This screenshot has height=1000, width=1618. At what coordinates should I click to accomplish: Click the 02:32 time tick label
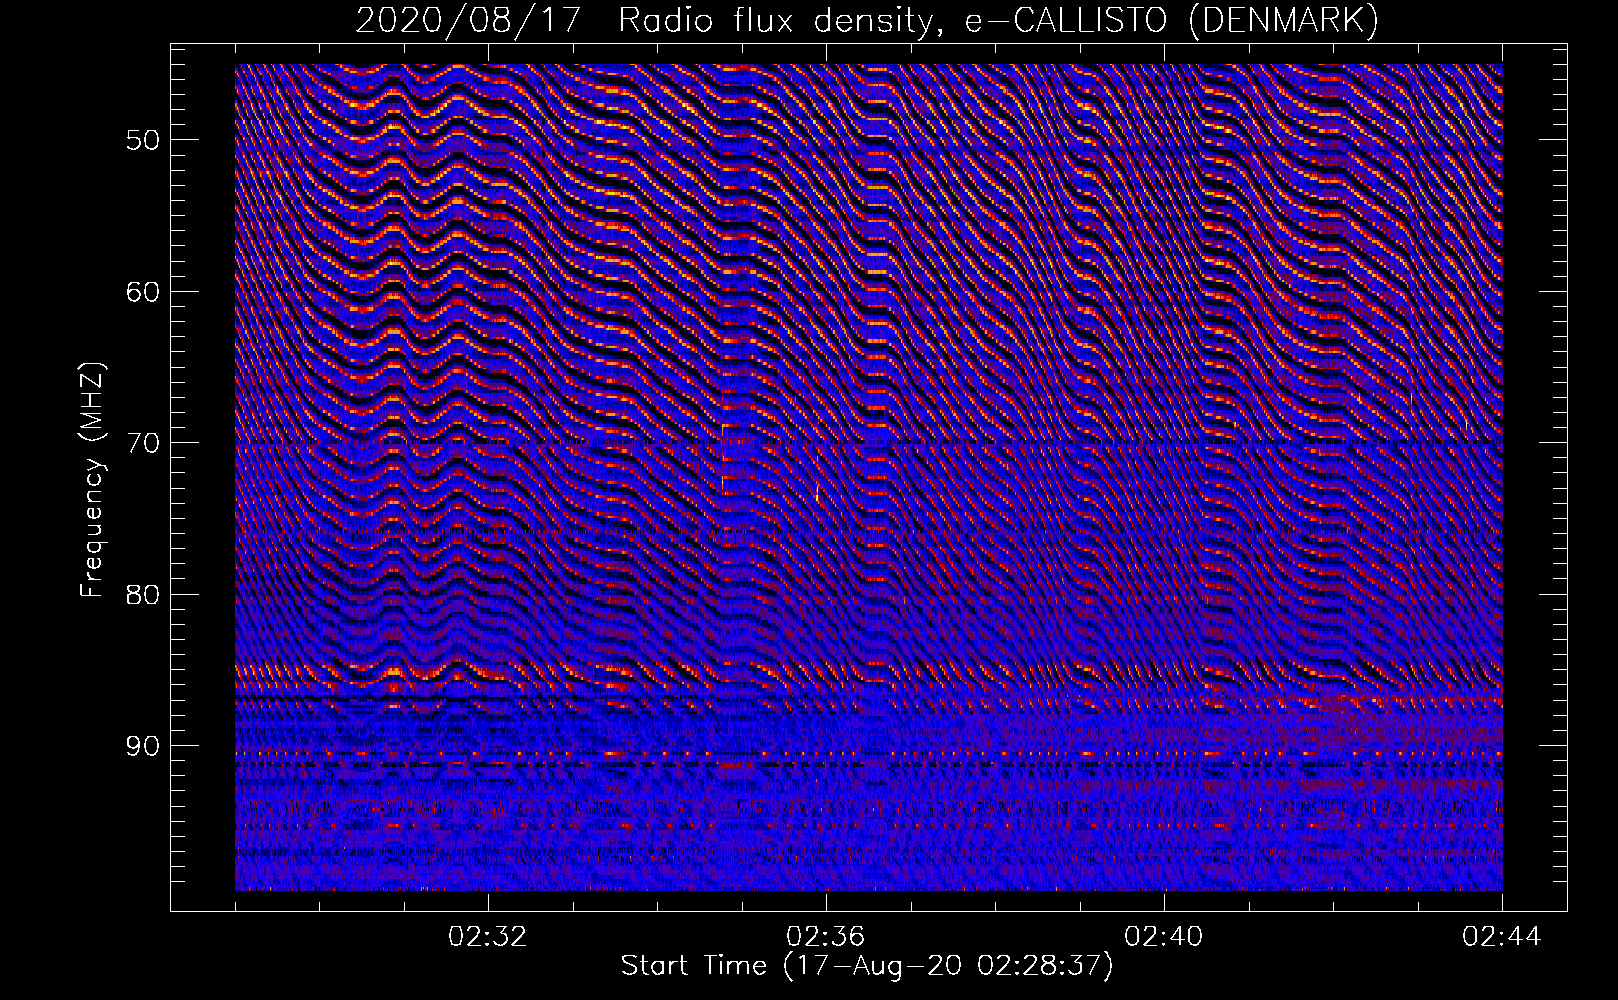pos(488,937)
